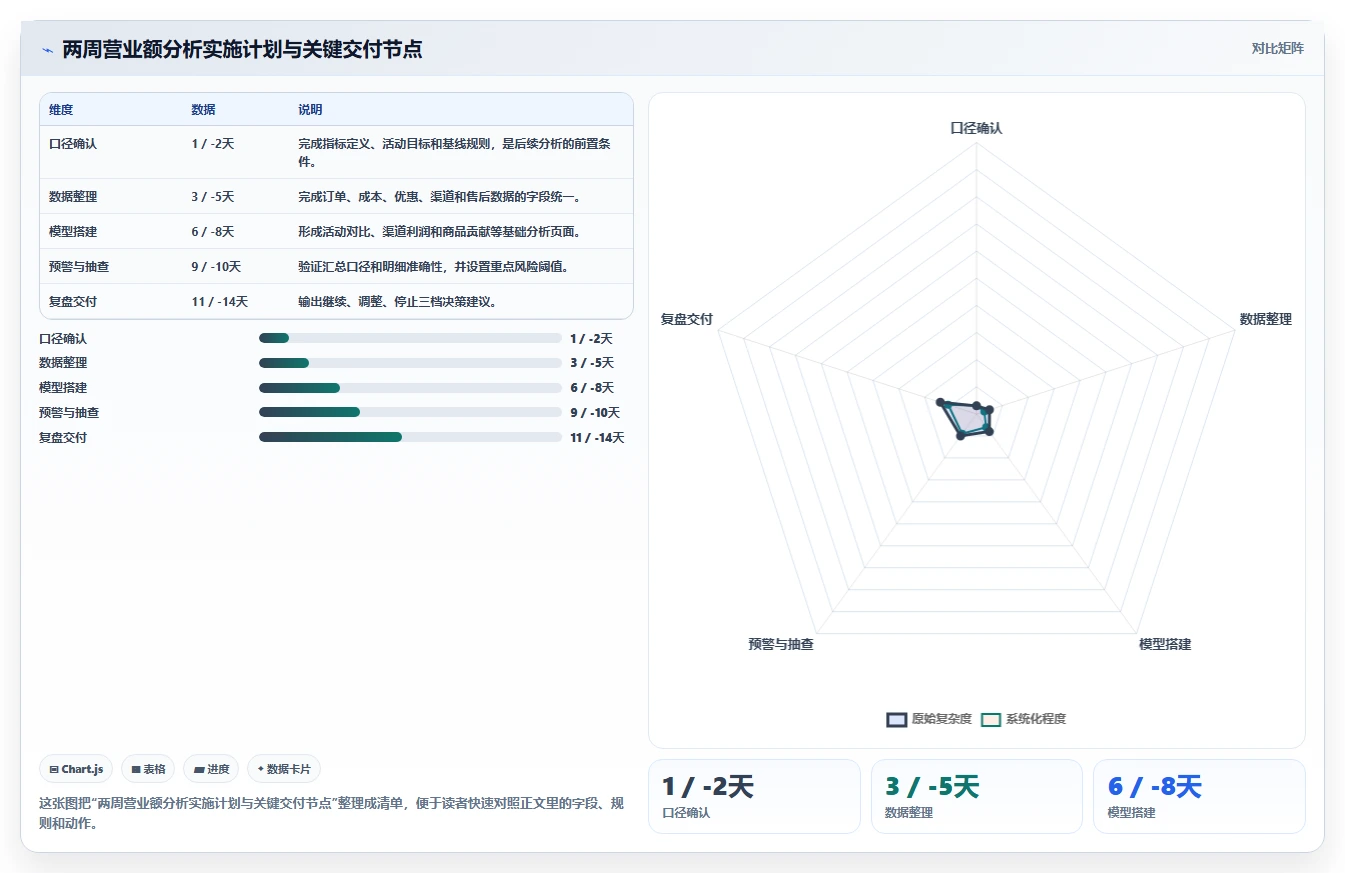
Task: Click the 说明 column header
Action: (310, 110)
